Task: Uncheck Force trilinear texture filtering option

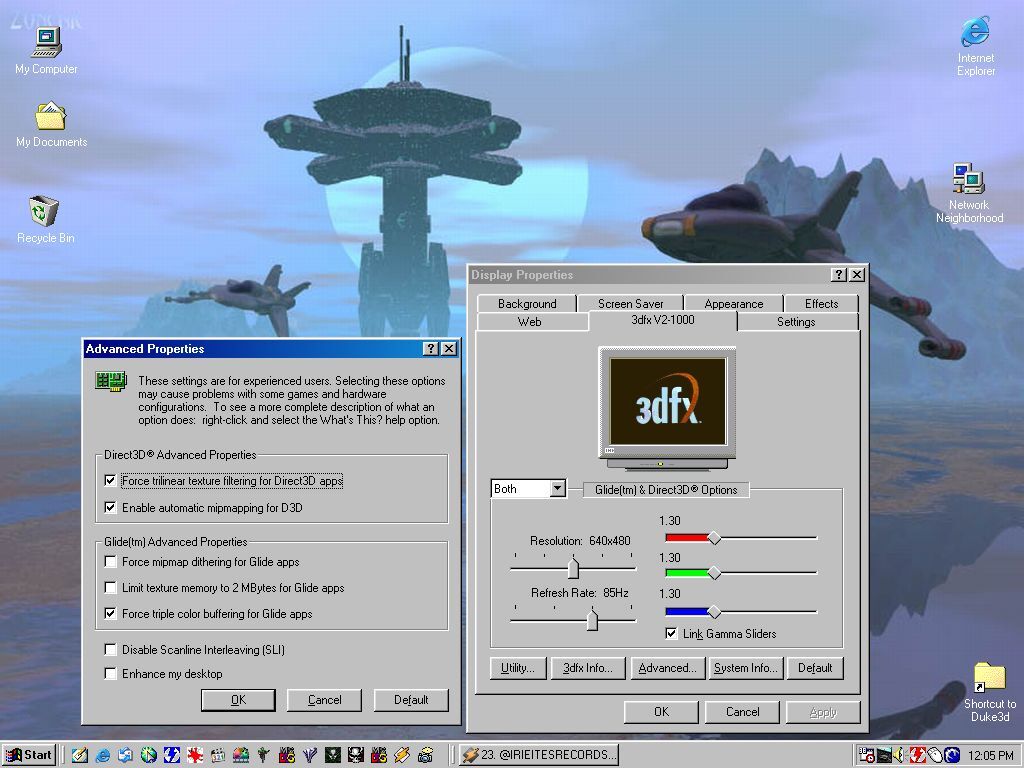Action: point(111,481)
